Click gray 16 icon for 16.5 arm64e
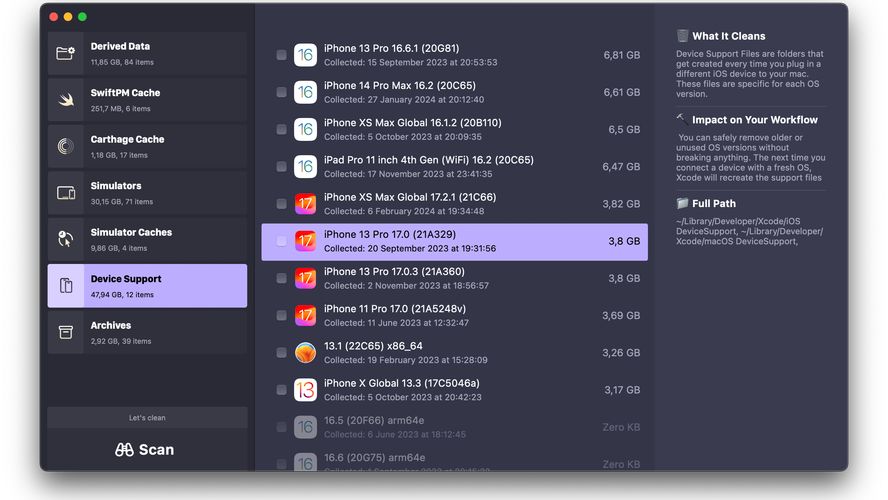The width and height of the screenshot is (888, 500). point(305,427)
